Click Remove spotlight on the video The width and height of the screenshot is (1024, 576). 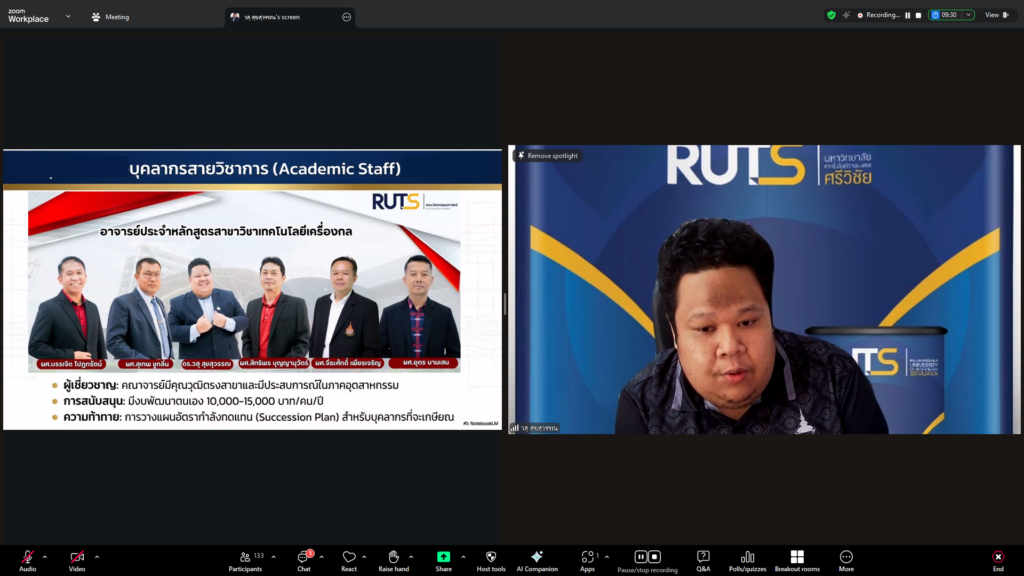point(547,156)
